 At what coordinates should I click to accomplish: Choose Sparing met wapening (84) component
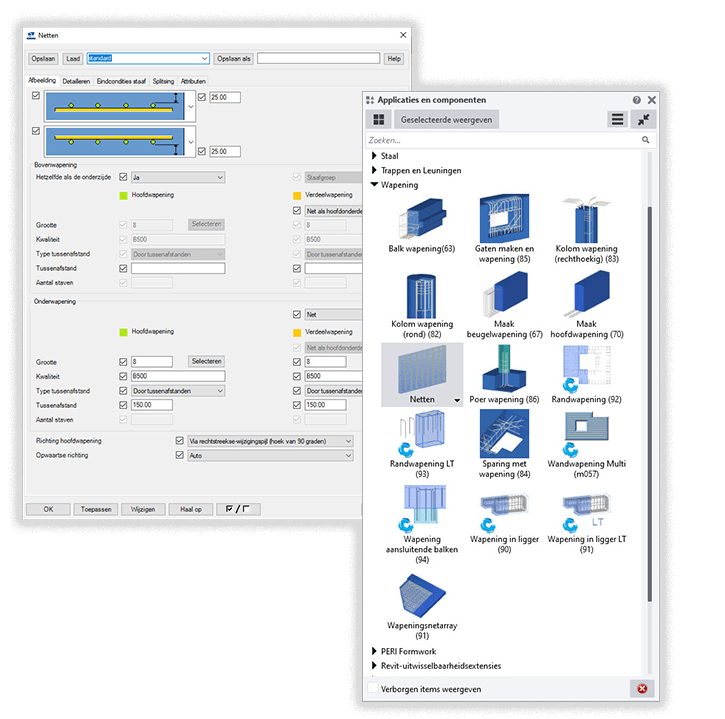pos(504,445)
